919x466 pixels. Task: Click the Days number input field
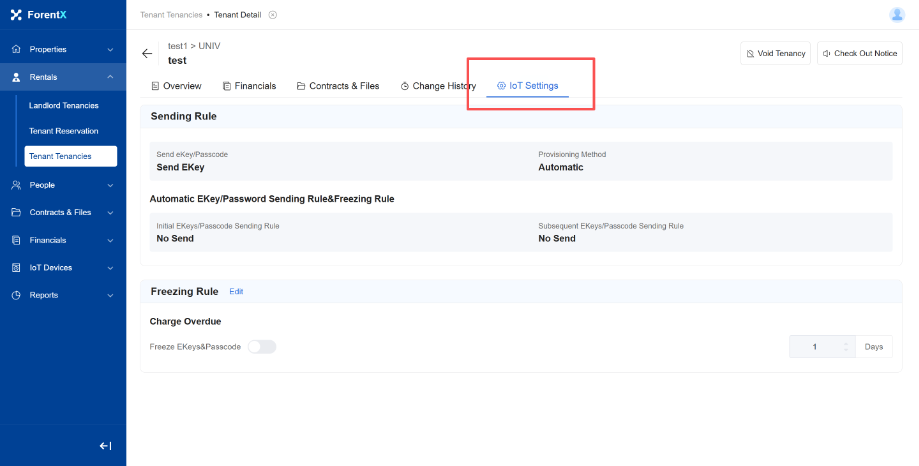[x=815, y=347]
